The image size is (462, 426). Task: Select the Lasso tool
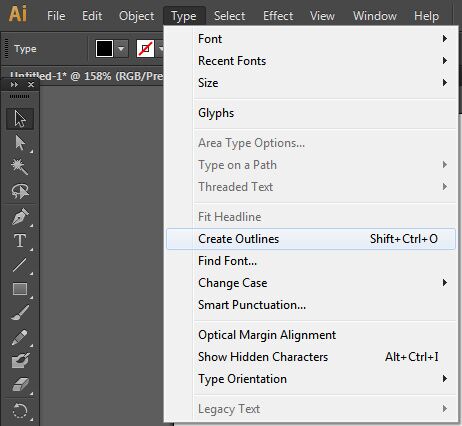tap(20, 191)
